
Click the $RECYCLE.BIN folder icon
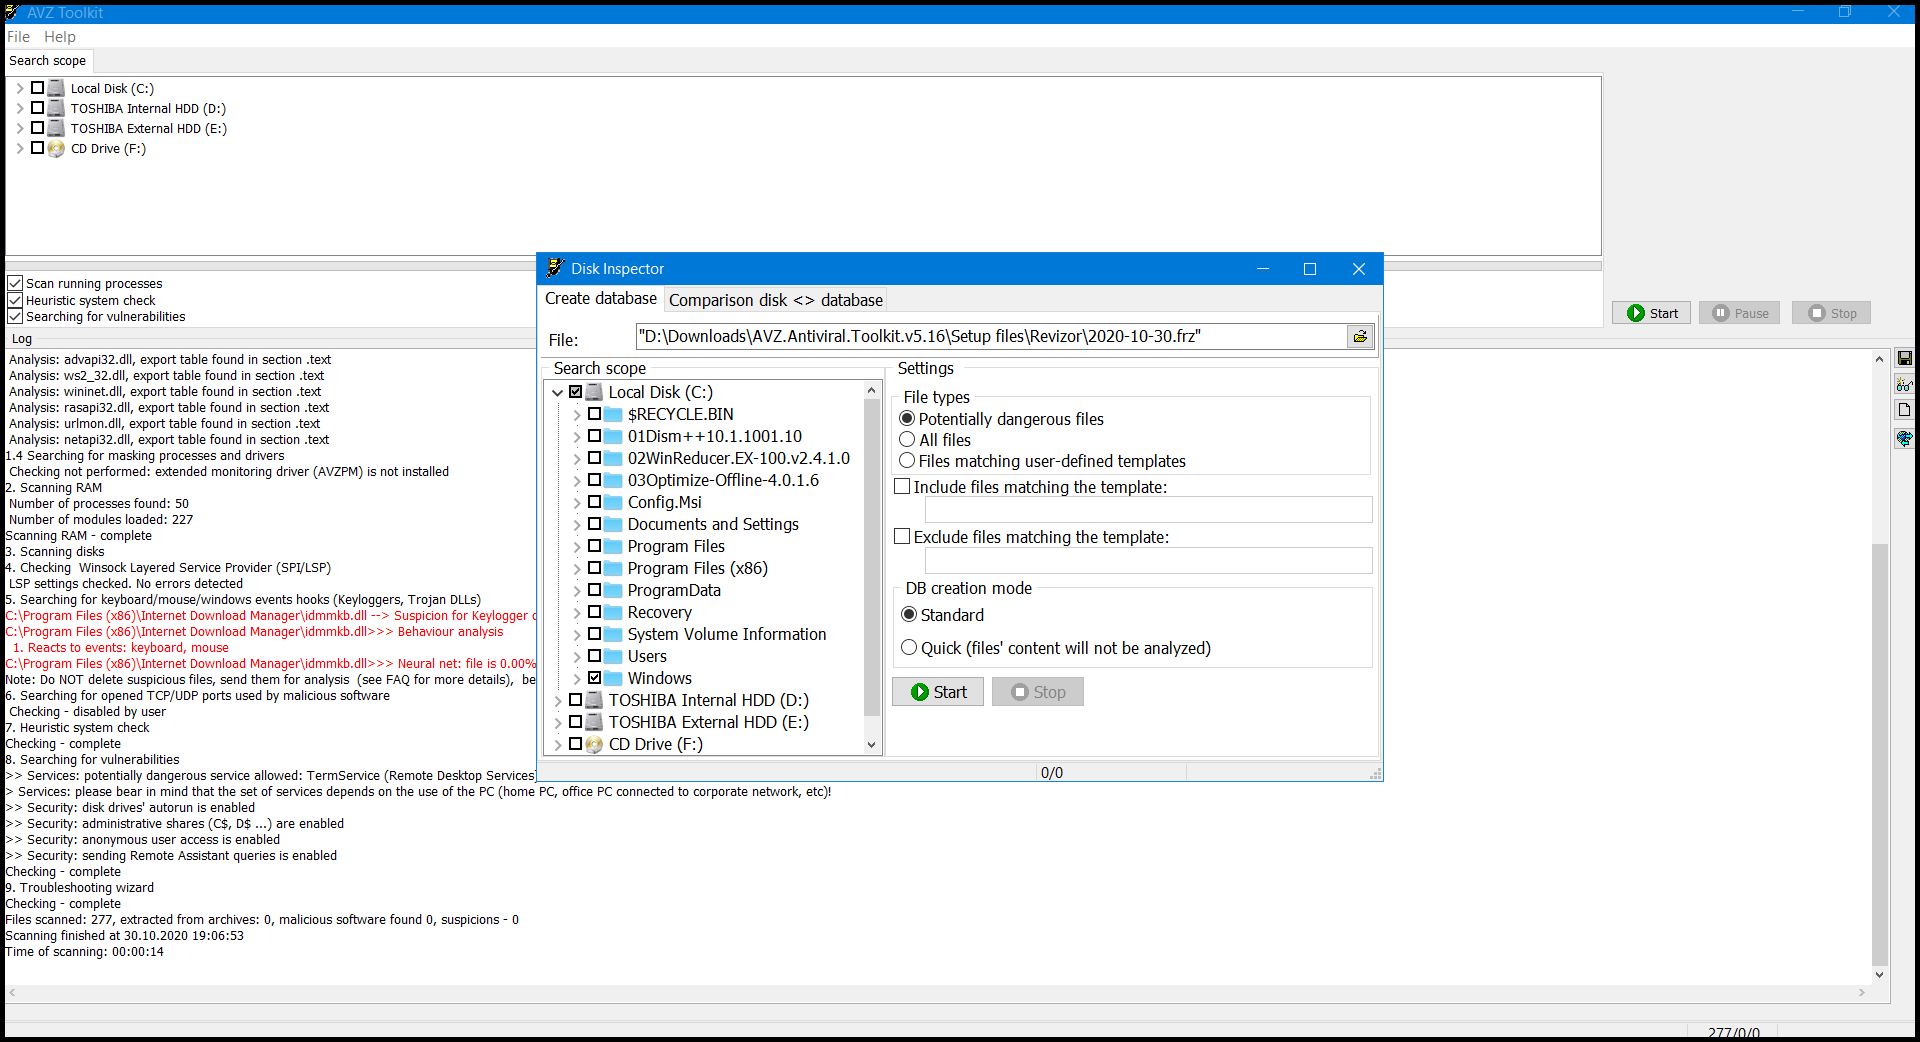(613, 414)
